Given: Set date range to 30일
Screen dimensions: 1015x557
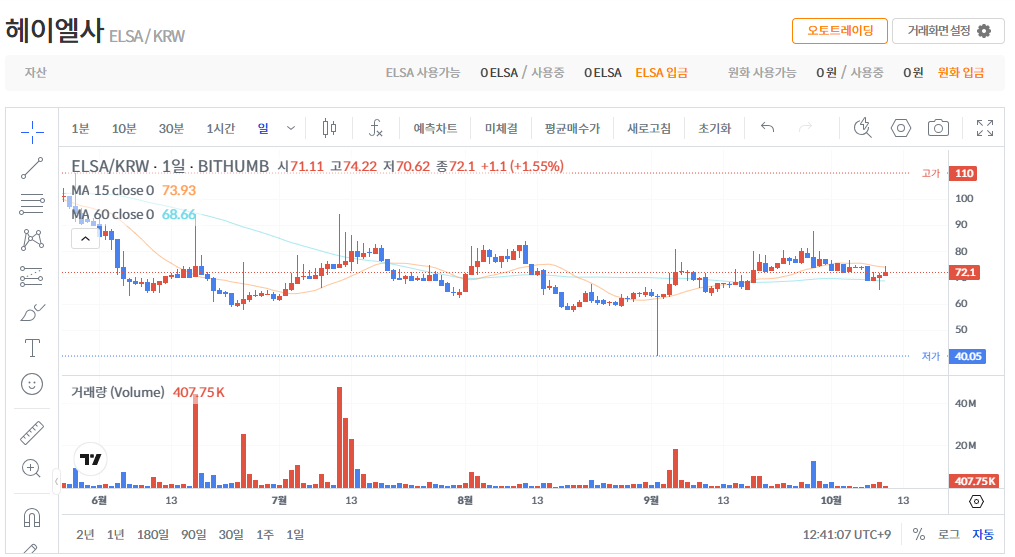Looking at the screenshot, I should point(231,534).
